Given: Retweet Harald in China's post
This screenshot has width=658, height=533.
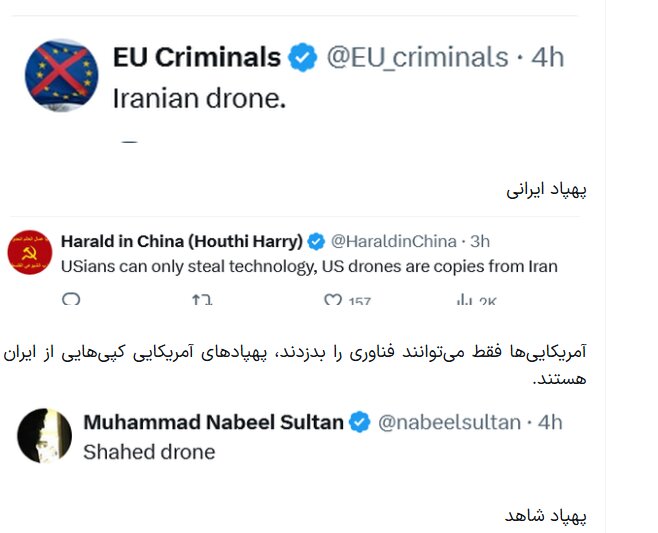Looking at the screenshot, I should [x=202, y=298].
